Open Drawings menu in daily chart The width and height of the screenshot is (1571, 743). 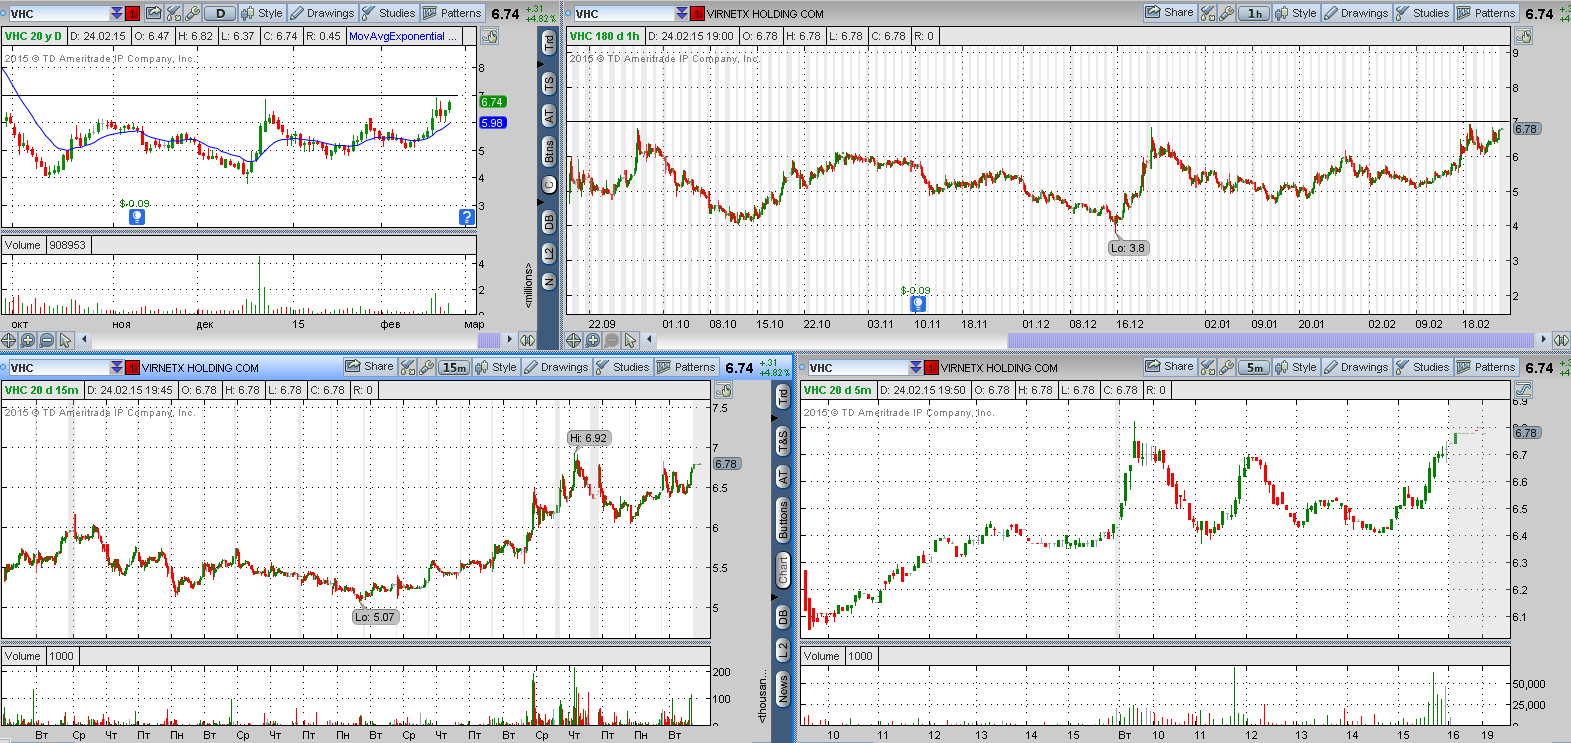click(x=322, y=13)
